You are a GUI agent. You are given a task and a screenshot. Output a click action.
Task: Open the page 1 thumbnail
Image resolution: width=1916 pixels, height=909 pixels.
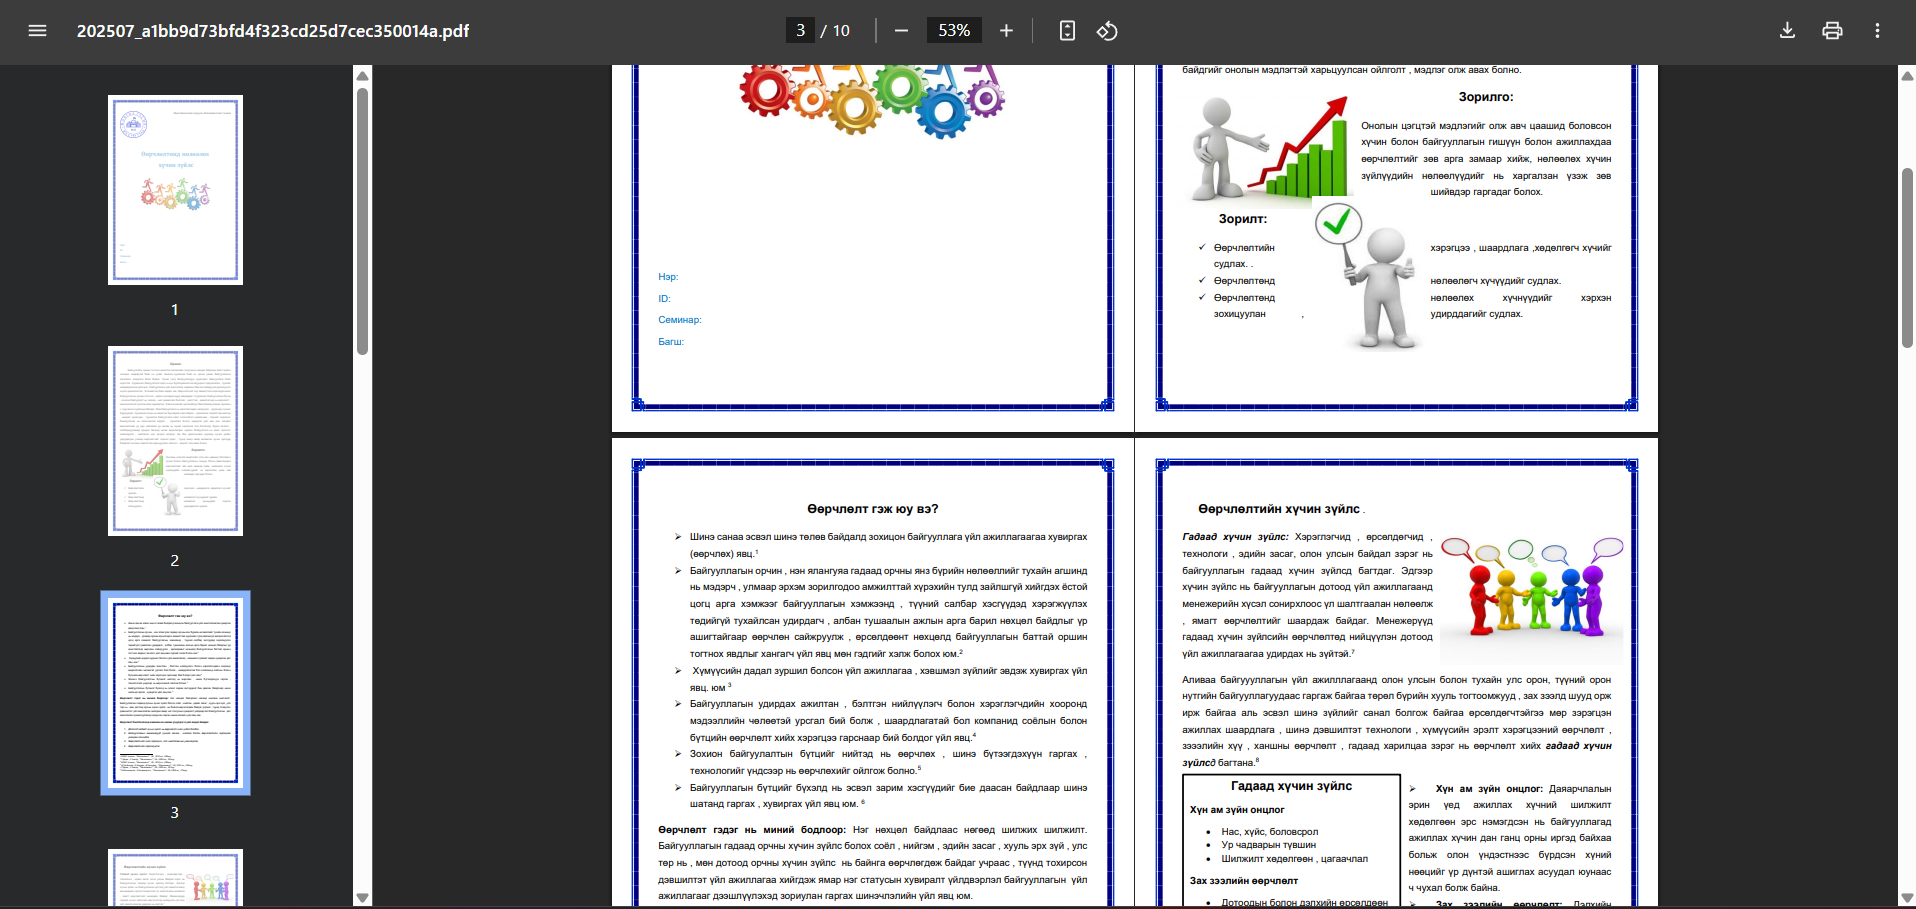(175, 190)
